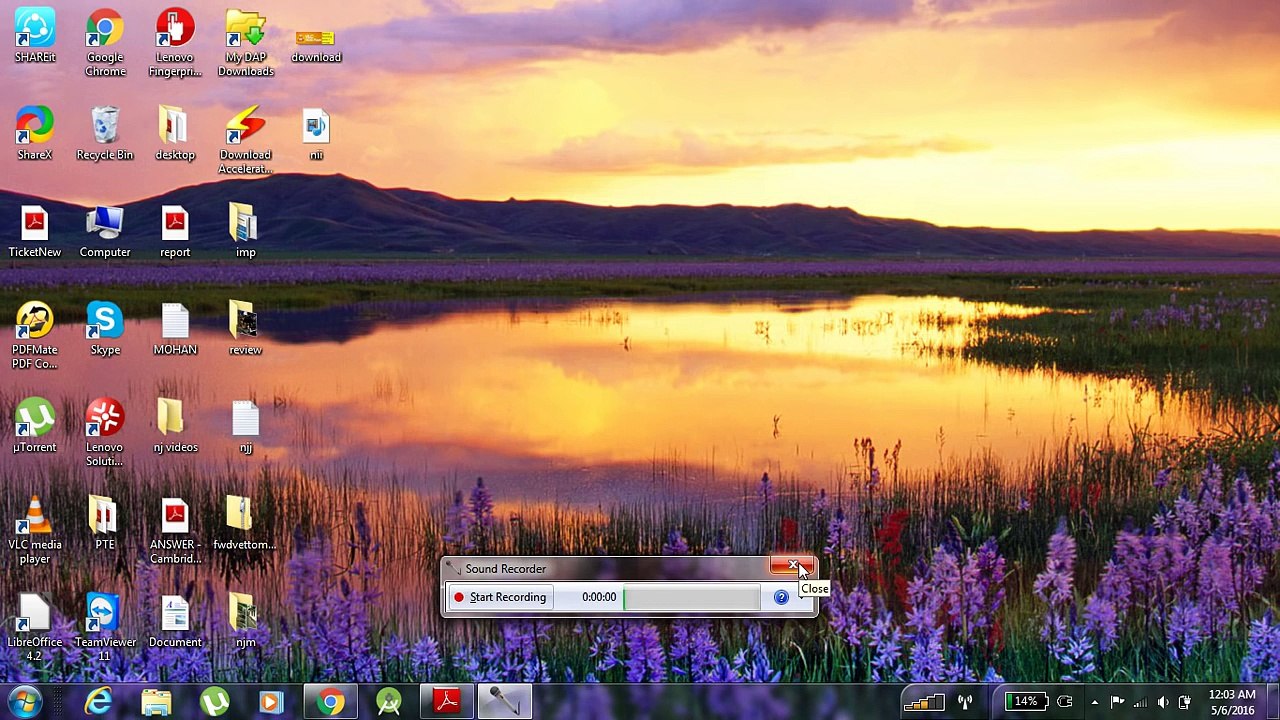
Task: Open µTorrent from taskbar
Action: [x=214, y=702]
